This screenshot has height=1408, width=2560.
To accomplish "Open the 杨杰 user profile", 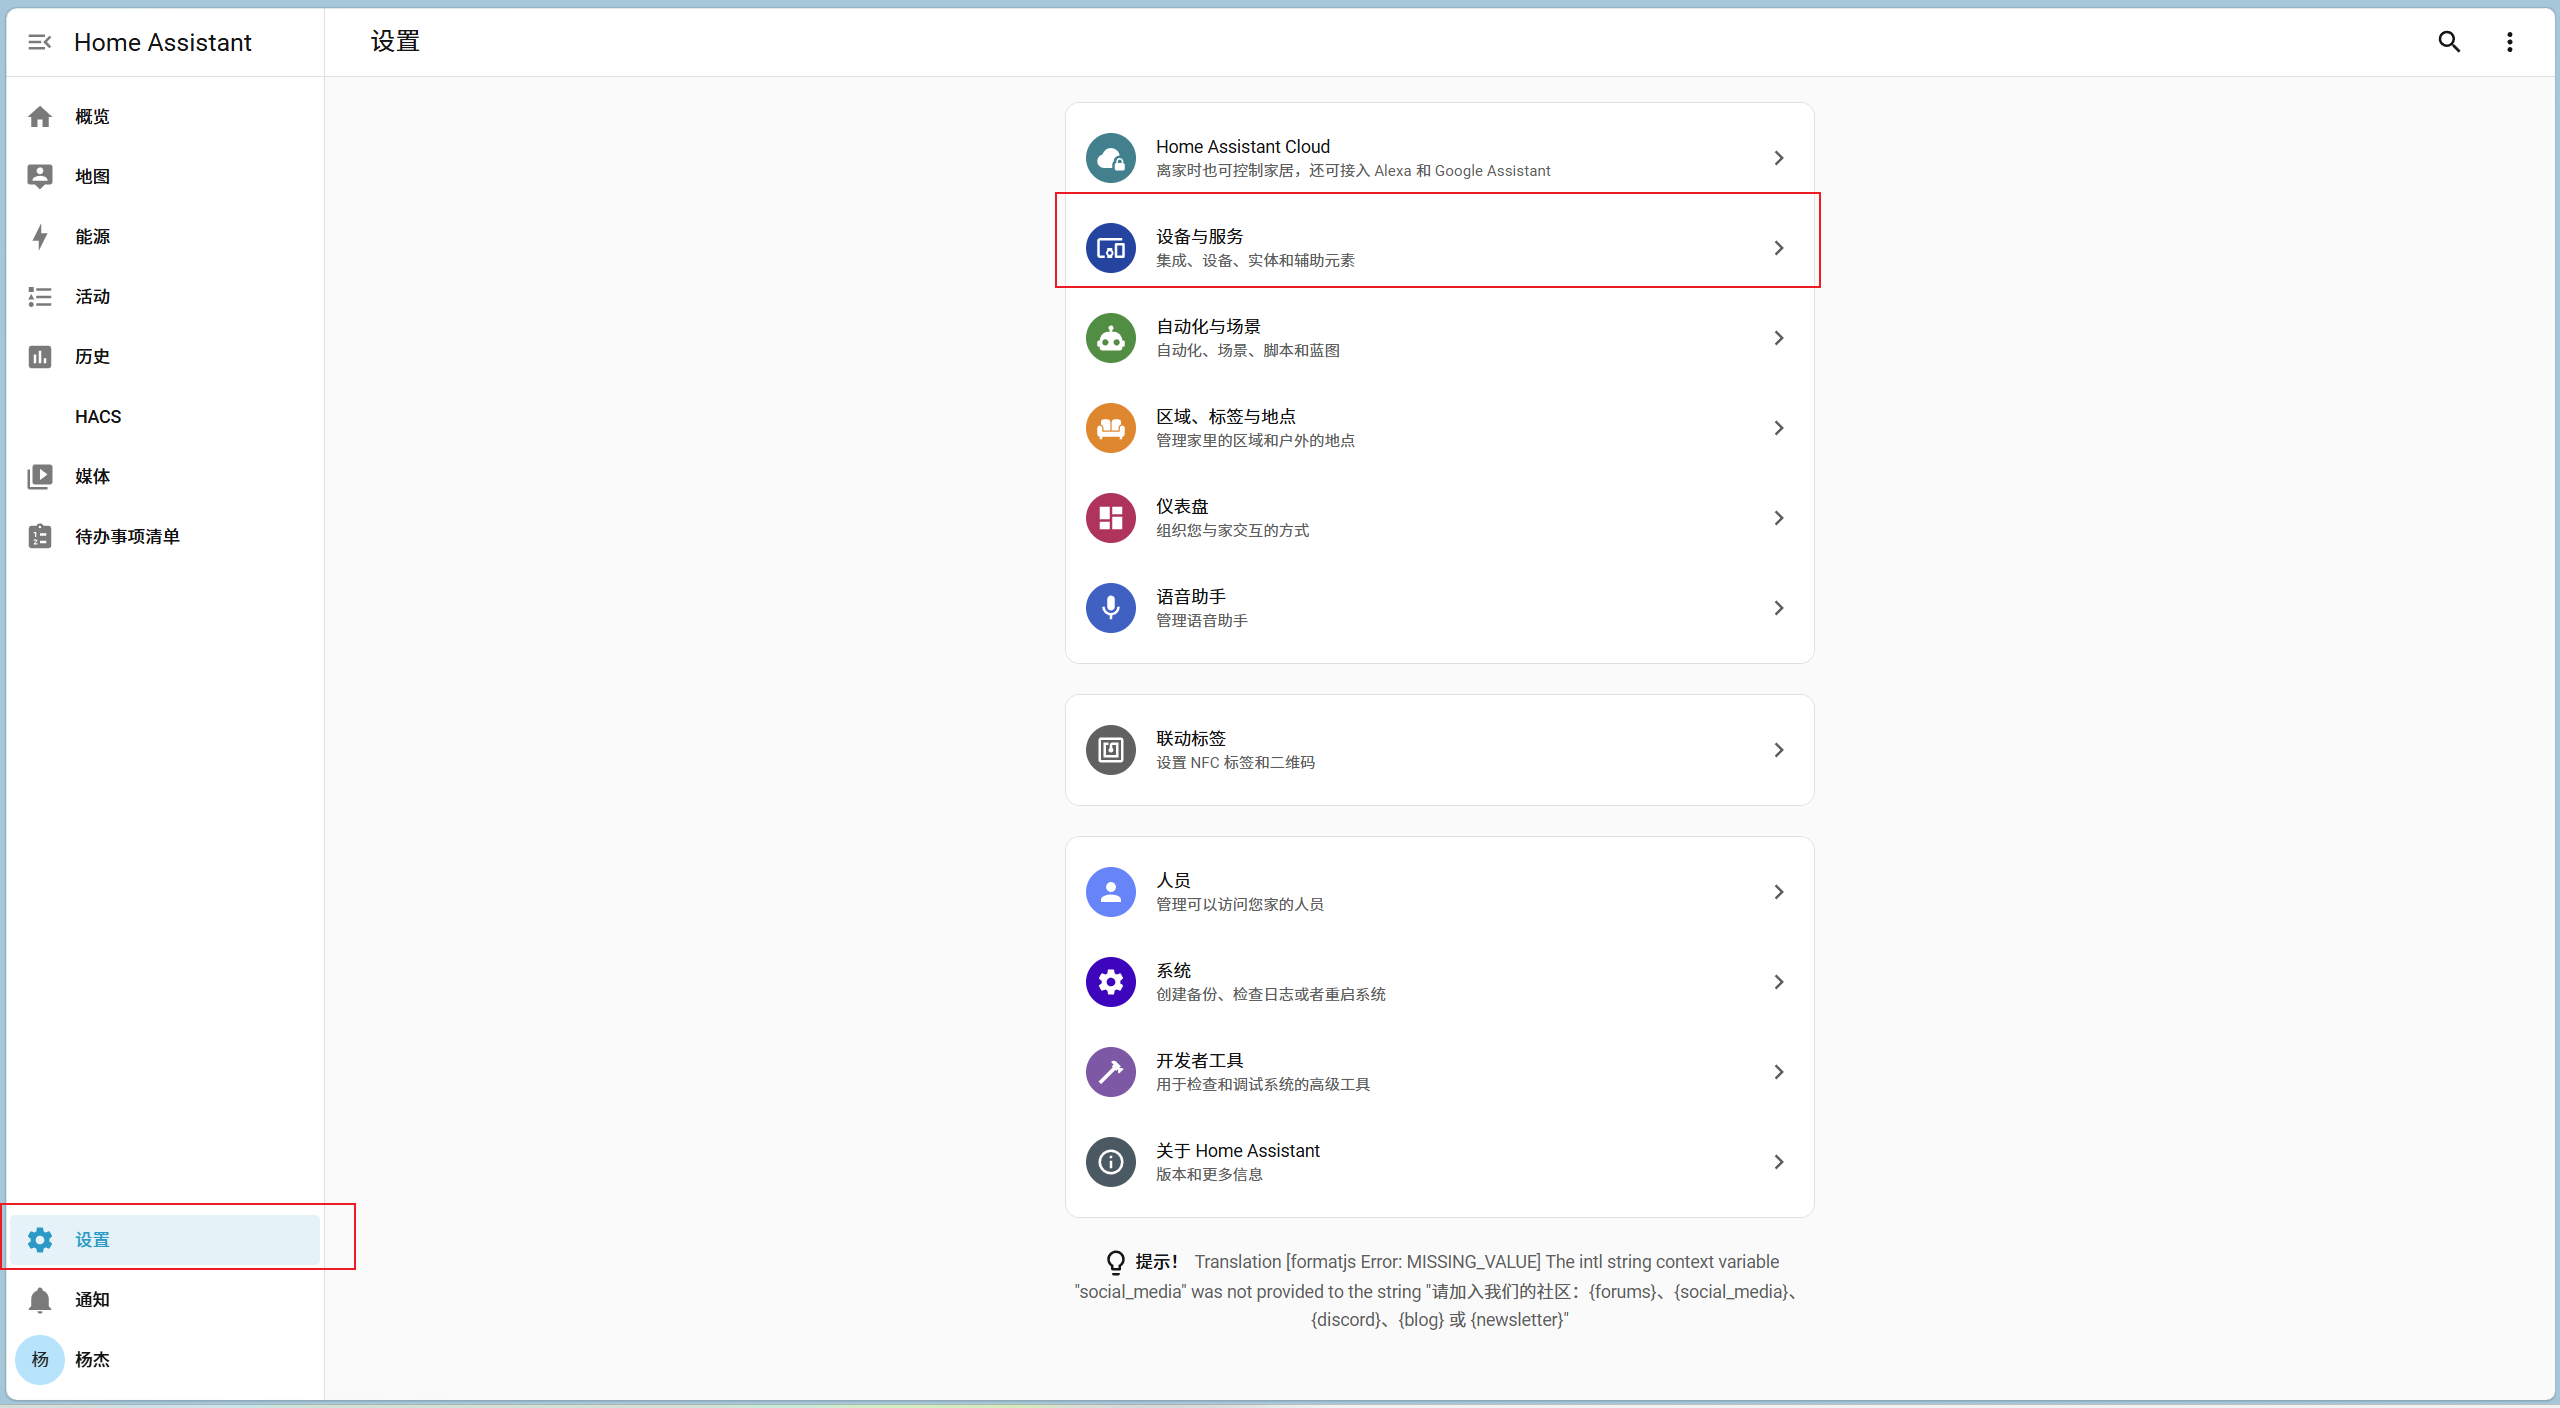I will click(92, 1360).
